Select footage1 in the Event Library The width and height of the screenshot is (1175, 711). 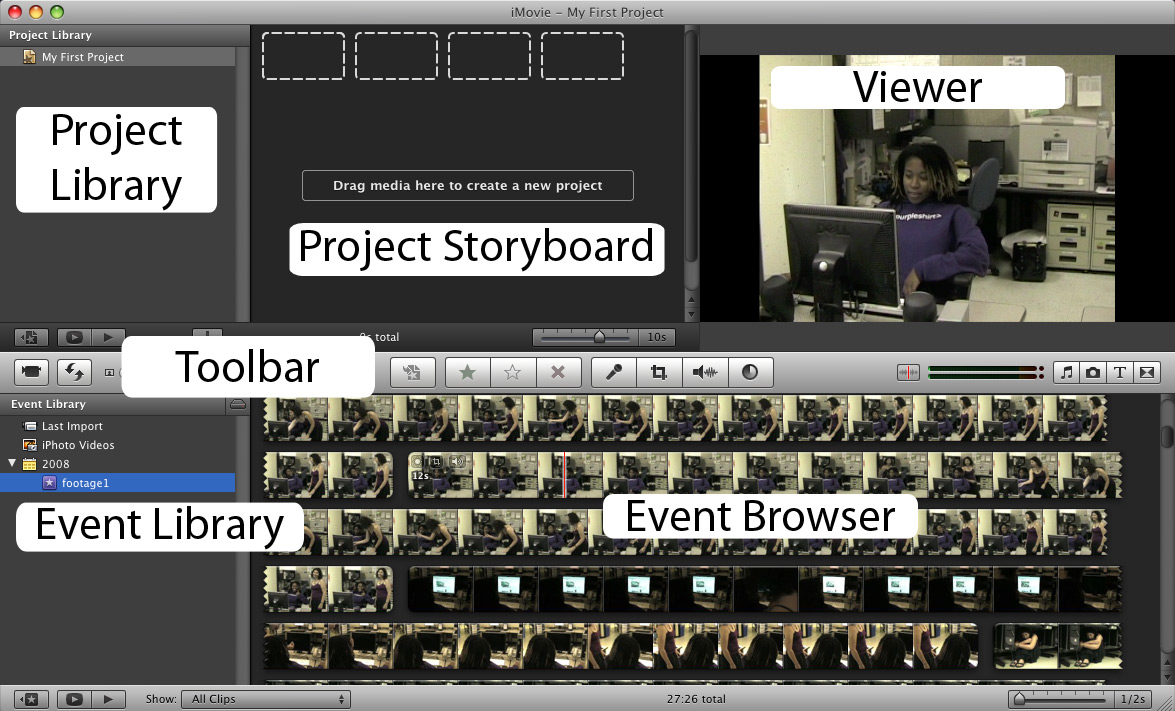coord(85,483)
